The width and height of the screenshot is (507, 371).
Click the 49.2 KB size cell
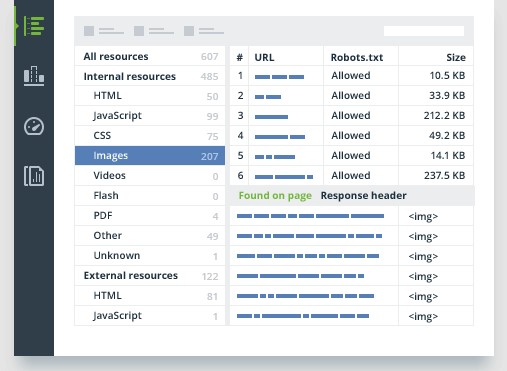(447, 136)
